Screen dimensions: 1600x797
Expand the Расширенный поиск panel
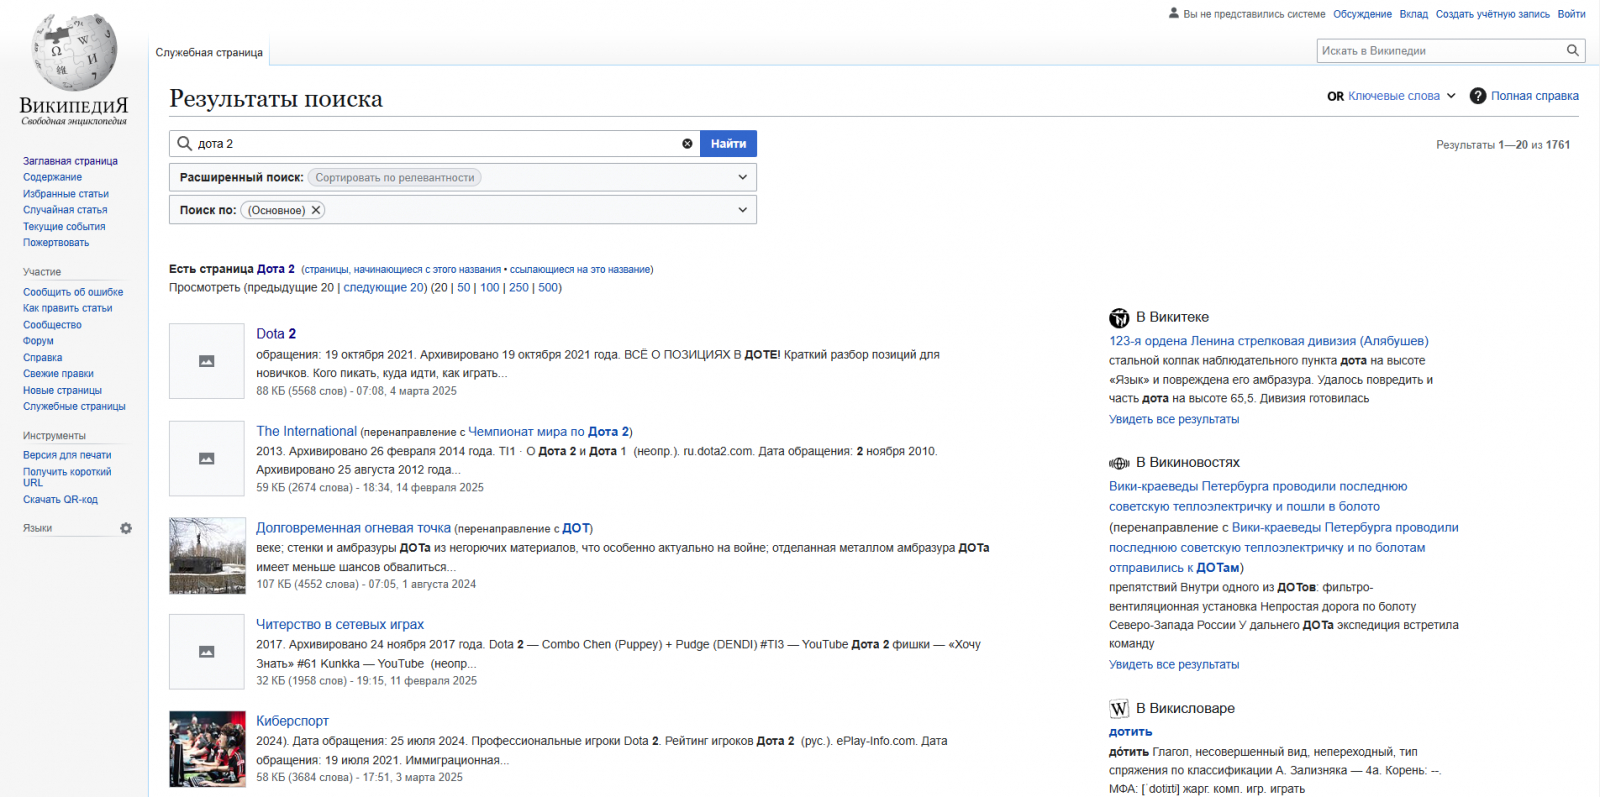[x=742, y=177]
